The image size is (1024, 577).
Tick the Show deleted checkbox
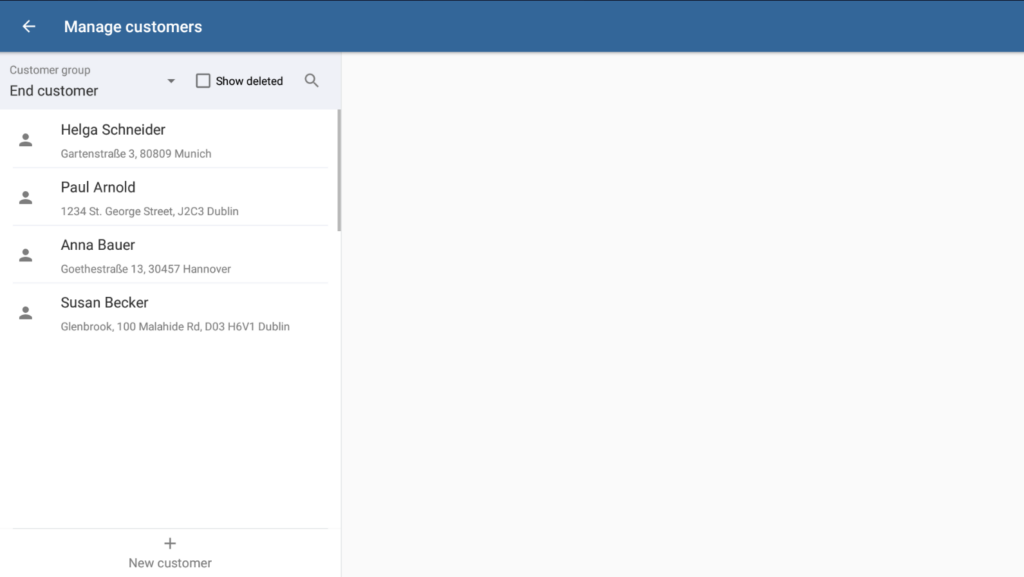(x=203, y=81)
